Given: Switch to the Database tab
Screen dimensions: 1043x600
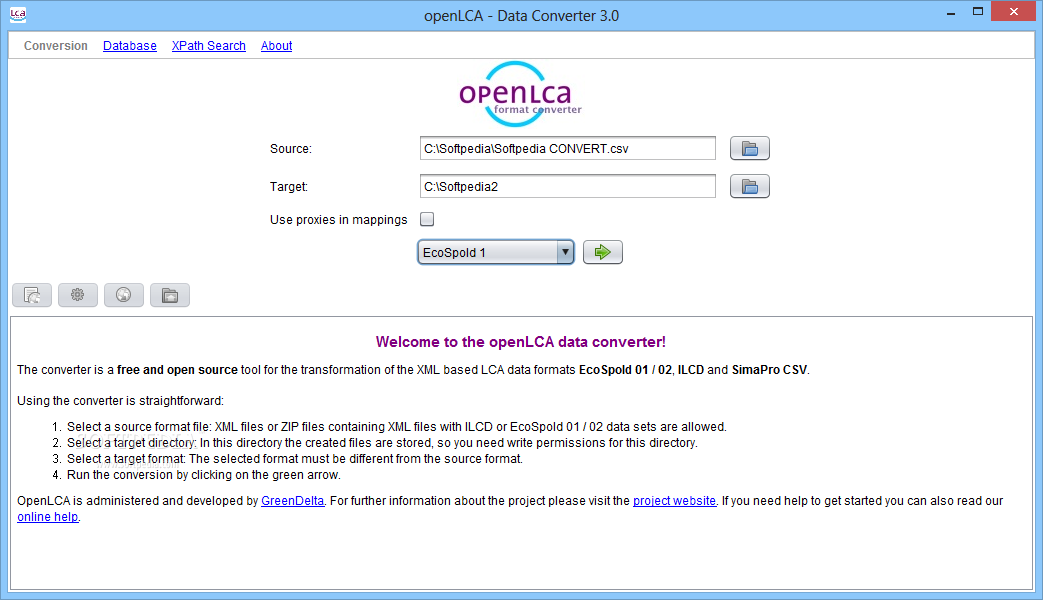Looking at the screenshot, I should coord(130,46).
